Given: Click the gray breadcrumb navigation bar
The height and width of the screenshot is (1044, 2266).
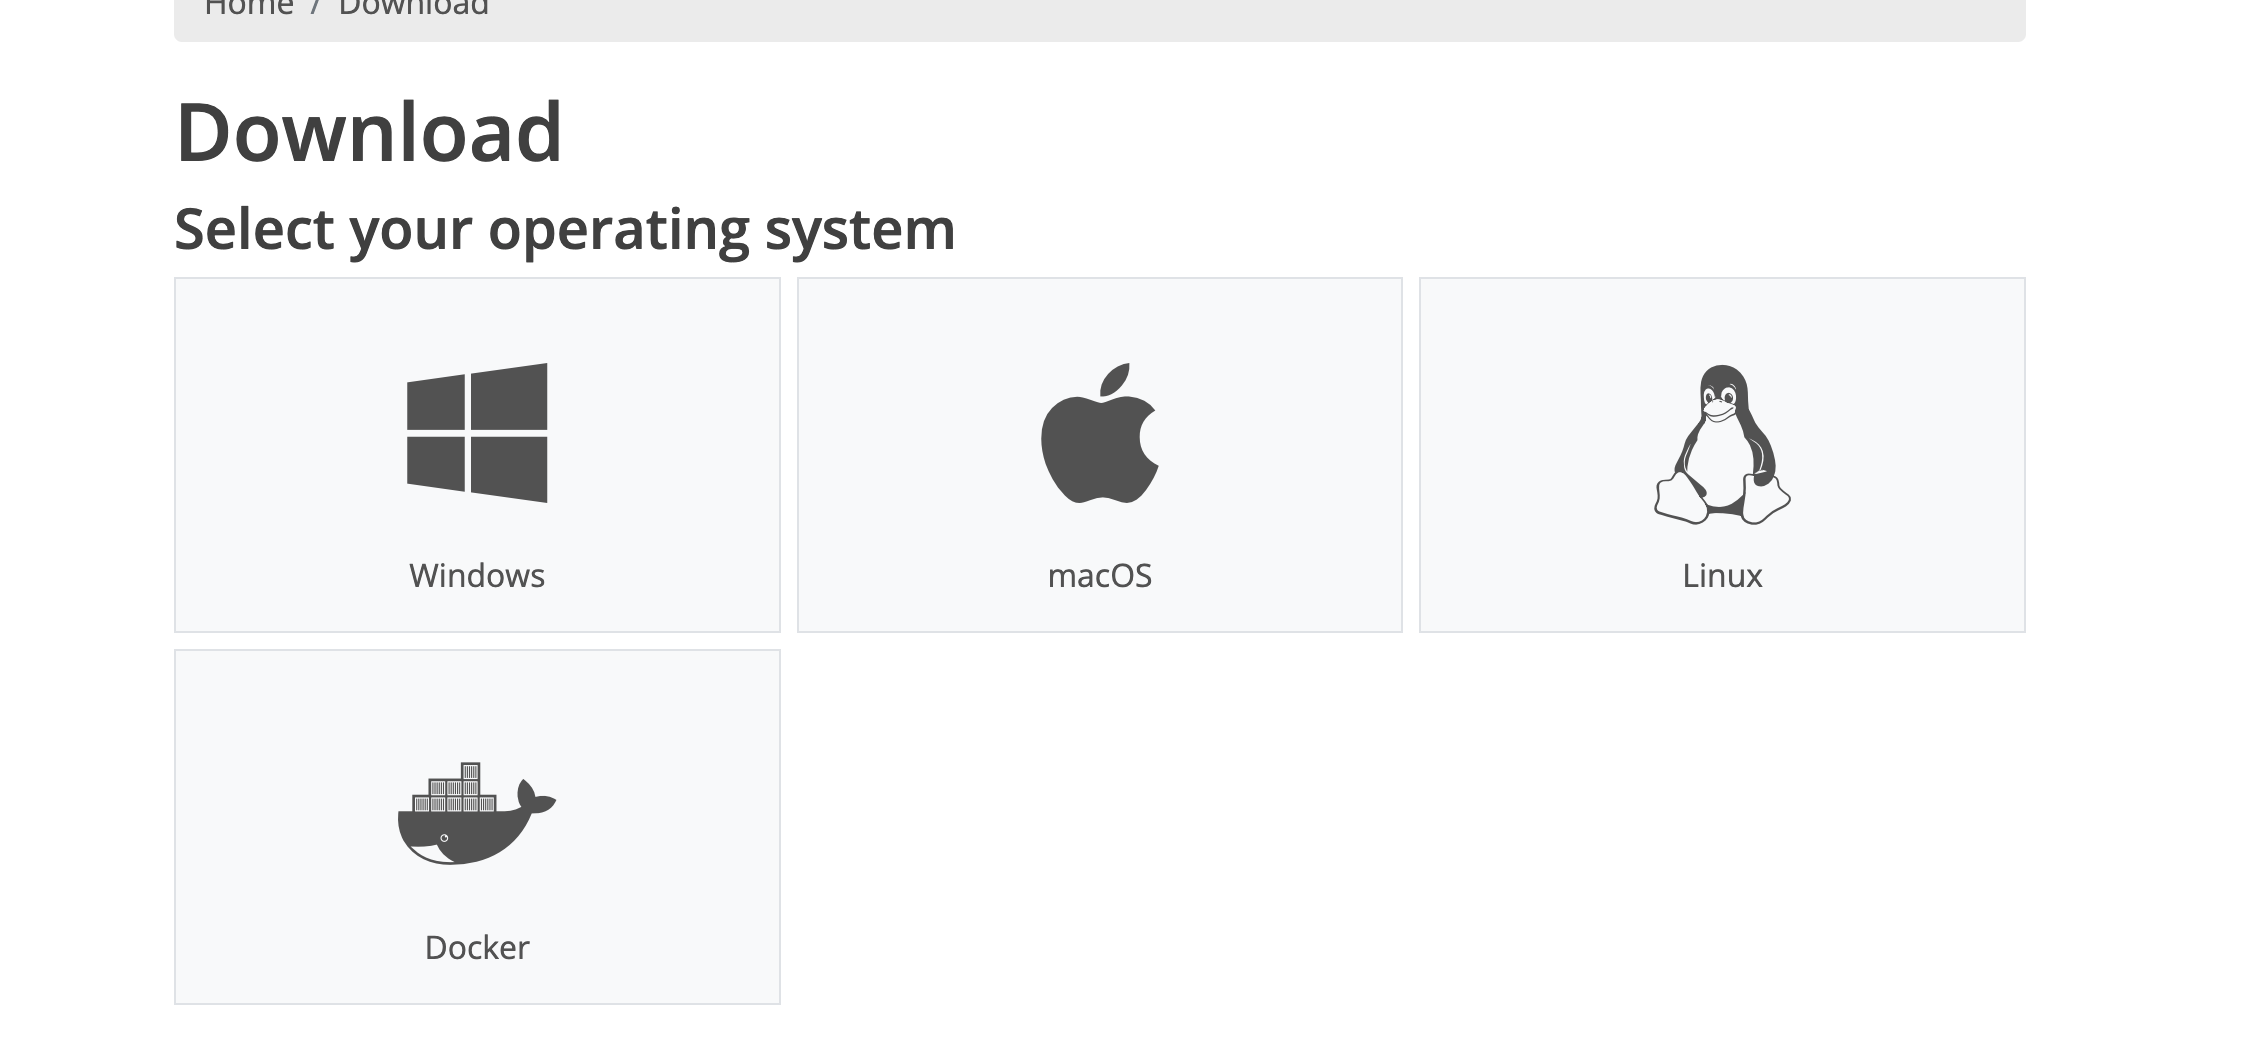Looking at the screenshot, I should tap(1100, 14).
